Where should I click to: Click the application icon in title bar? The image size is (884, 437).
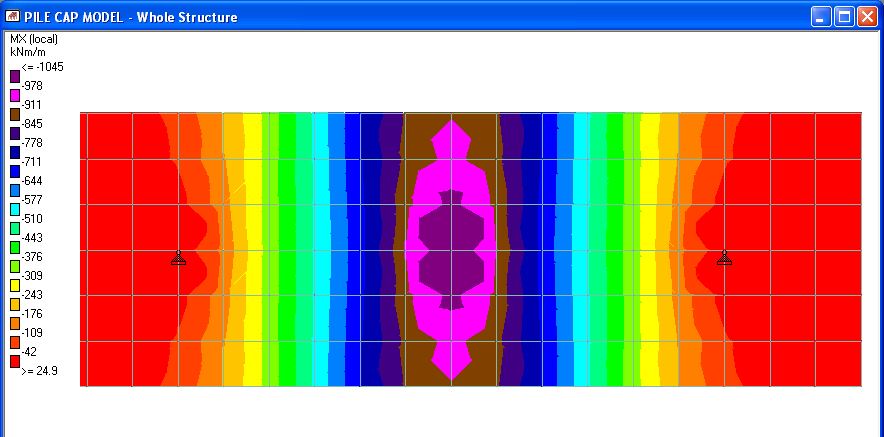12,16
